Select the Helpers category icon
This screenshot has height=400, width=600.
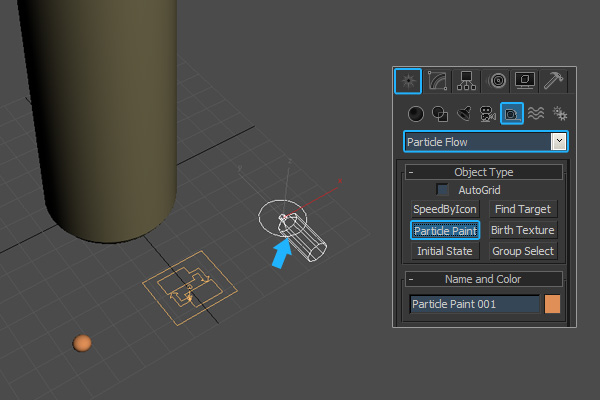tap(511, 114)
